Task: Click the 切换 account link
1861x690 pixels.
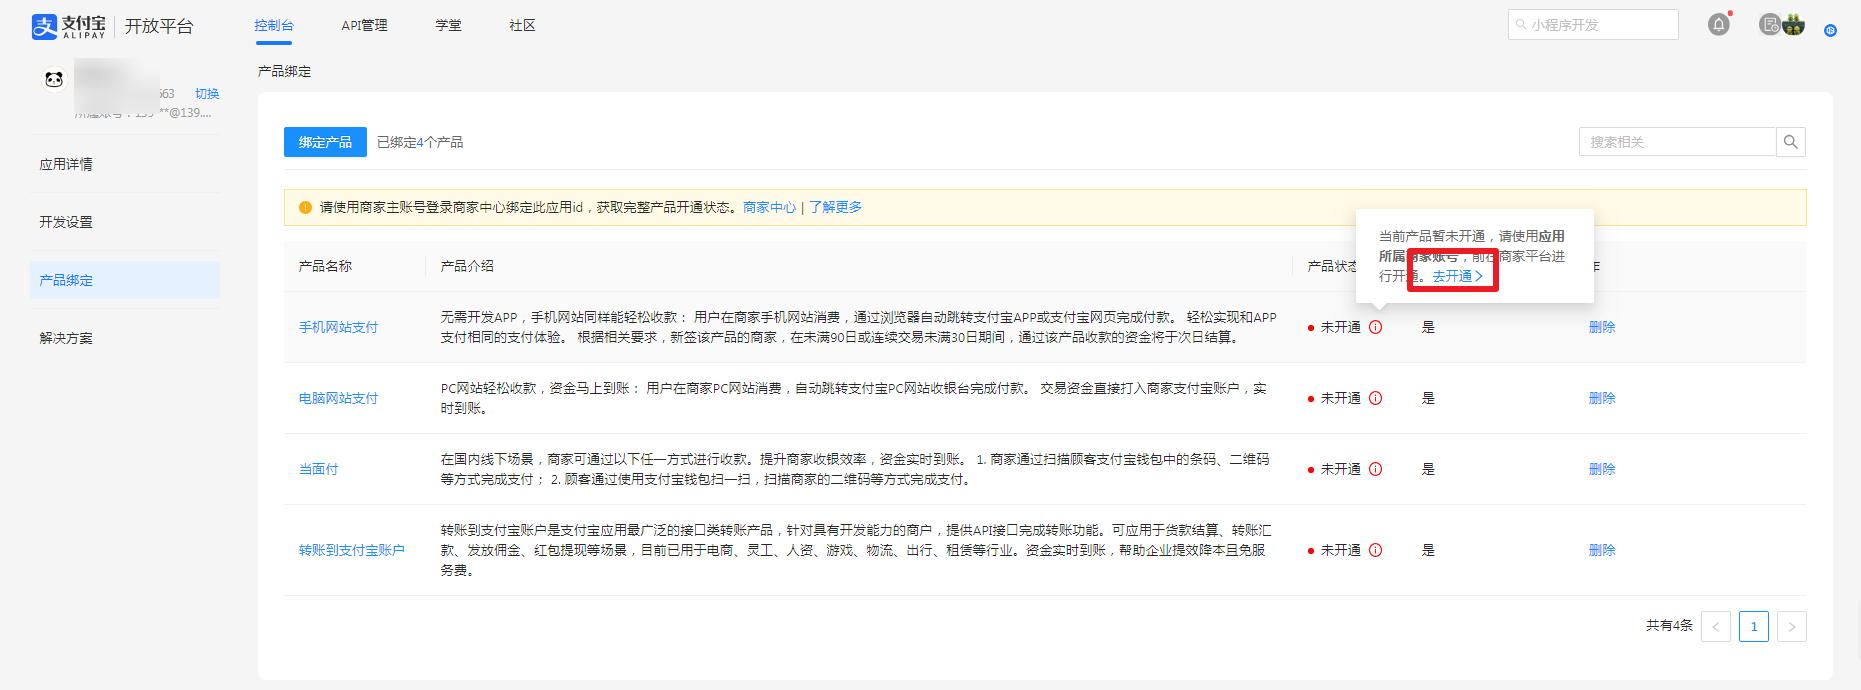Action: [207, 94]
